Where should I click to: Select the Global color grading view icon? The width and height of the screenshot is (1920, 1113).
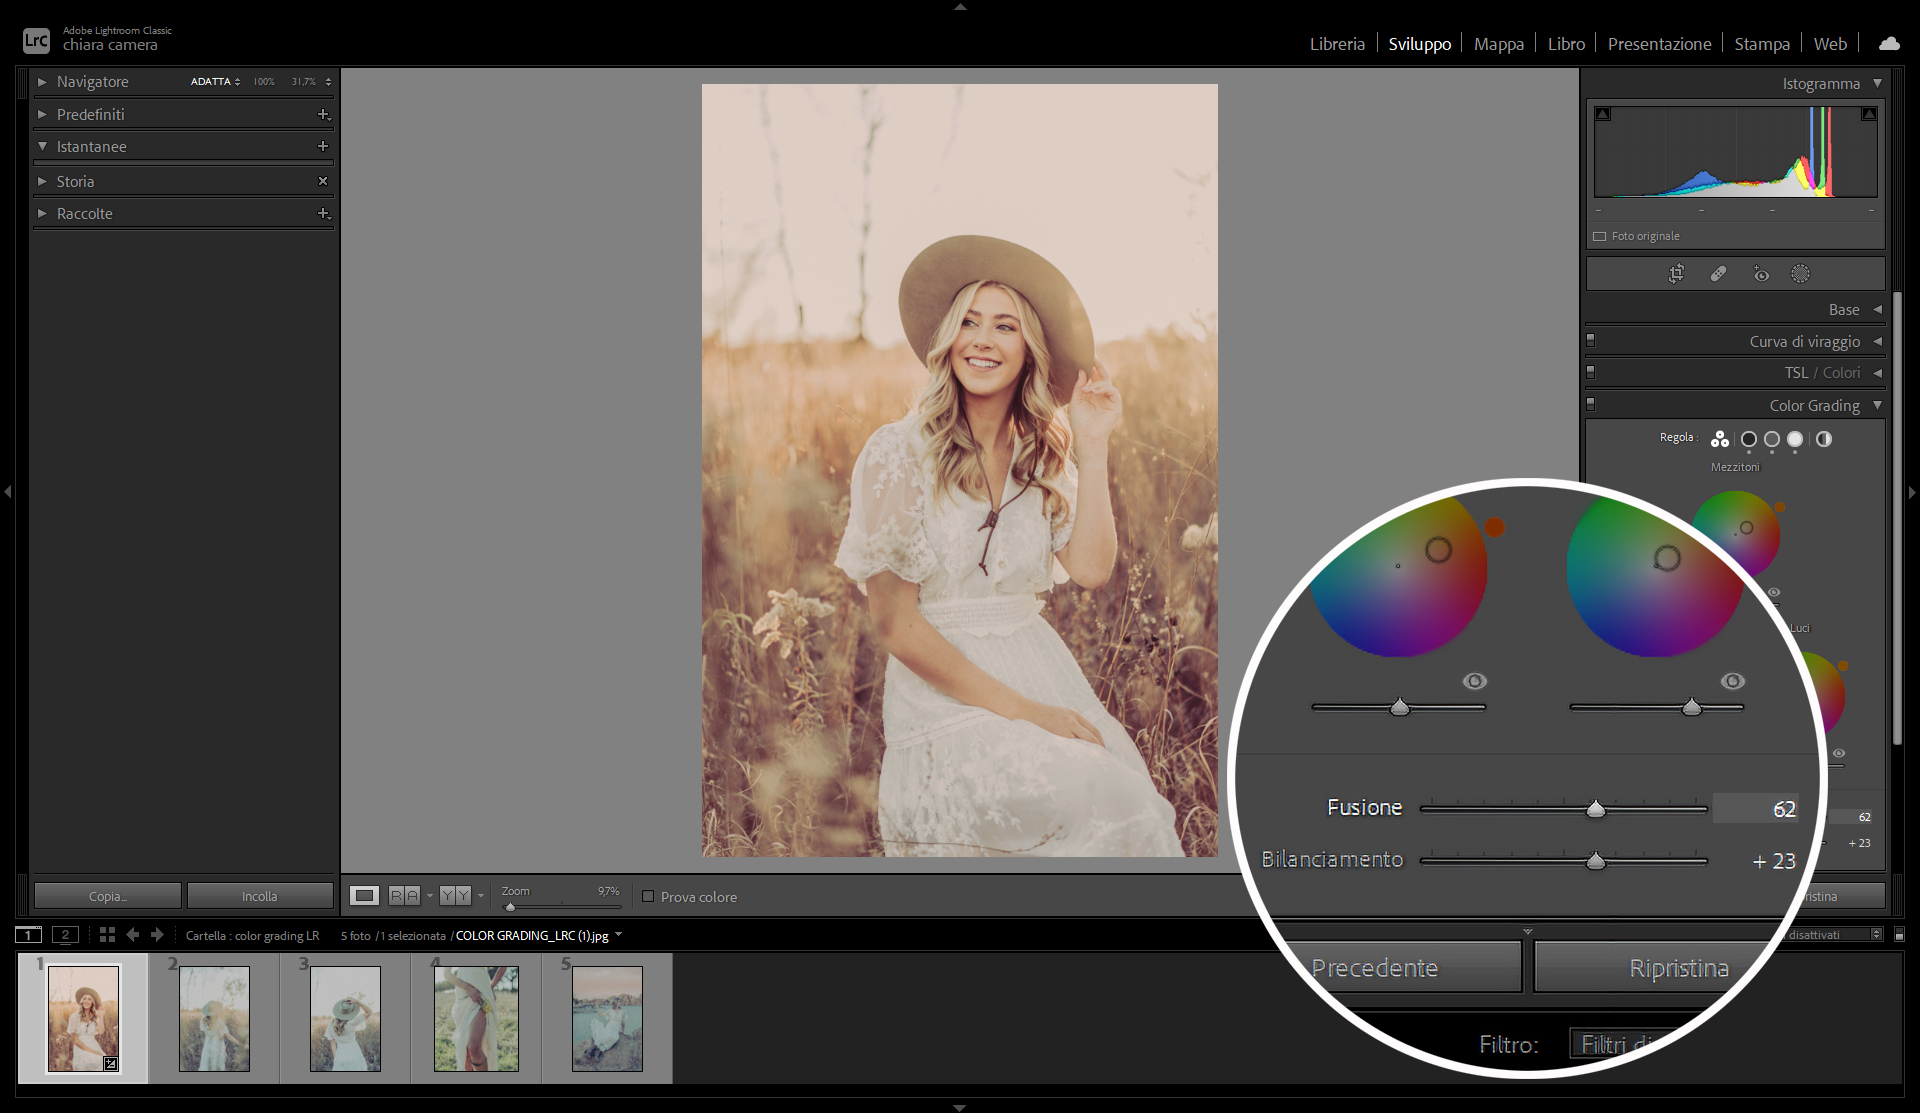[x=1824, y=439]
